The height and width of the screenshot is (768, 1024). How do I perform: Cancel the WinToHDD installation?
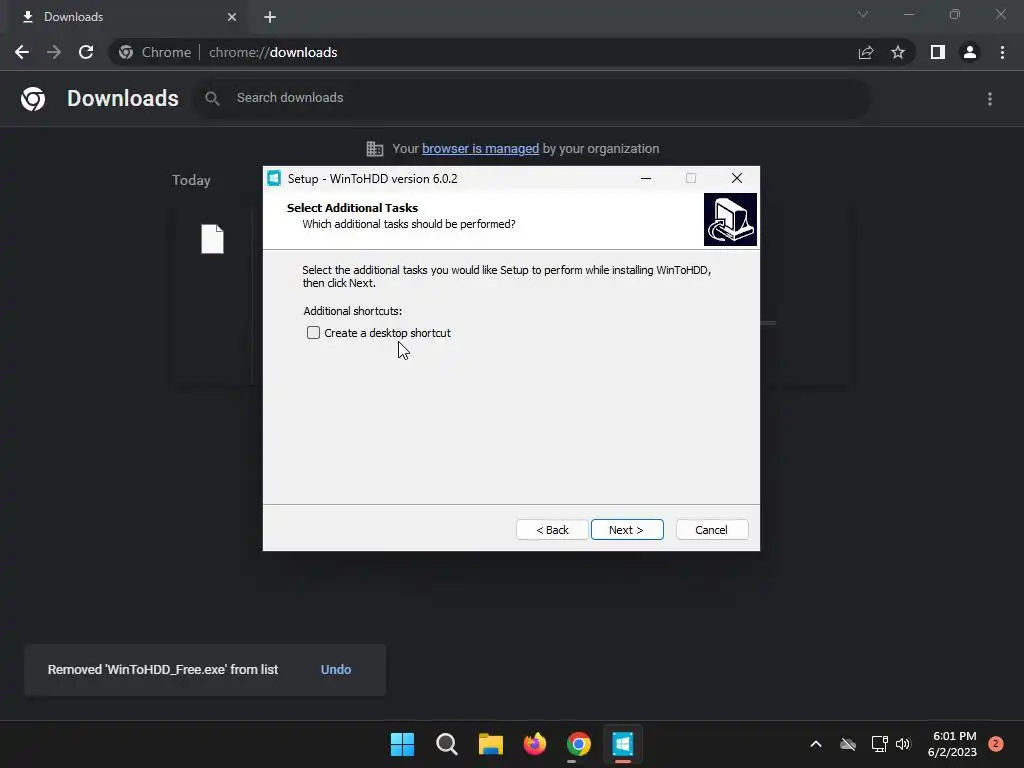pos(712,530)
